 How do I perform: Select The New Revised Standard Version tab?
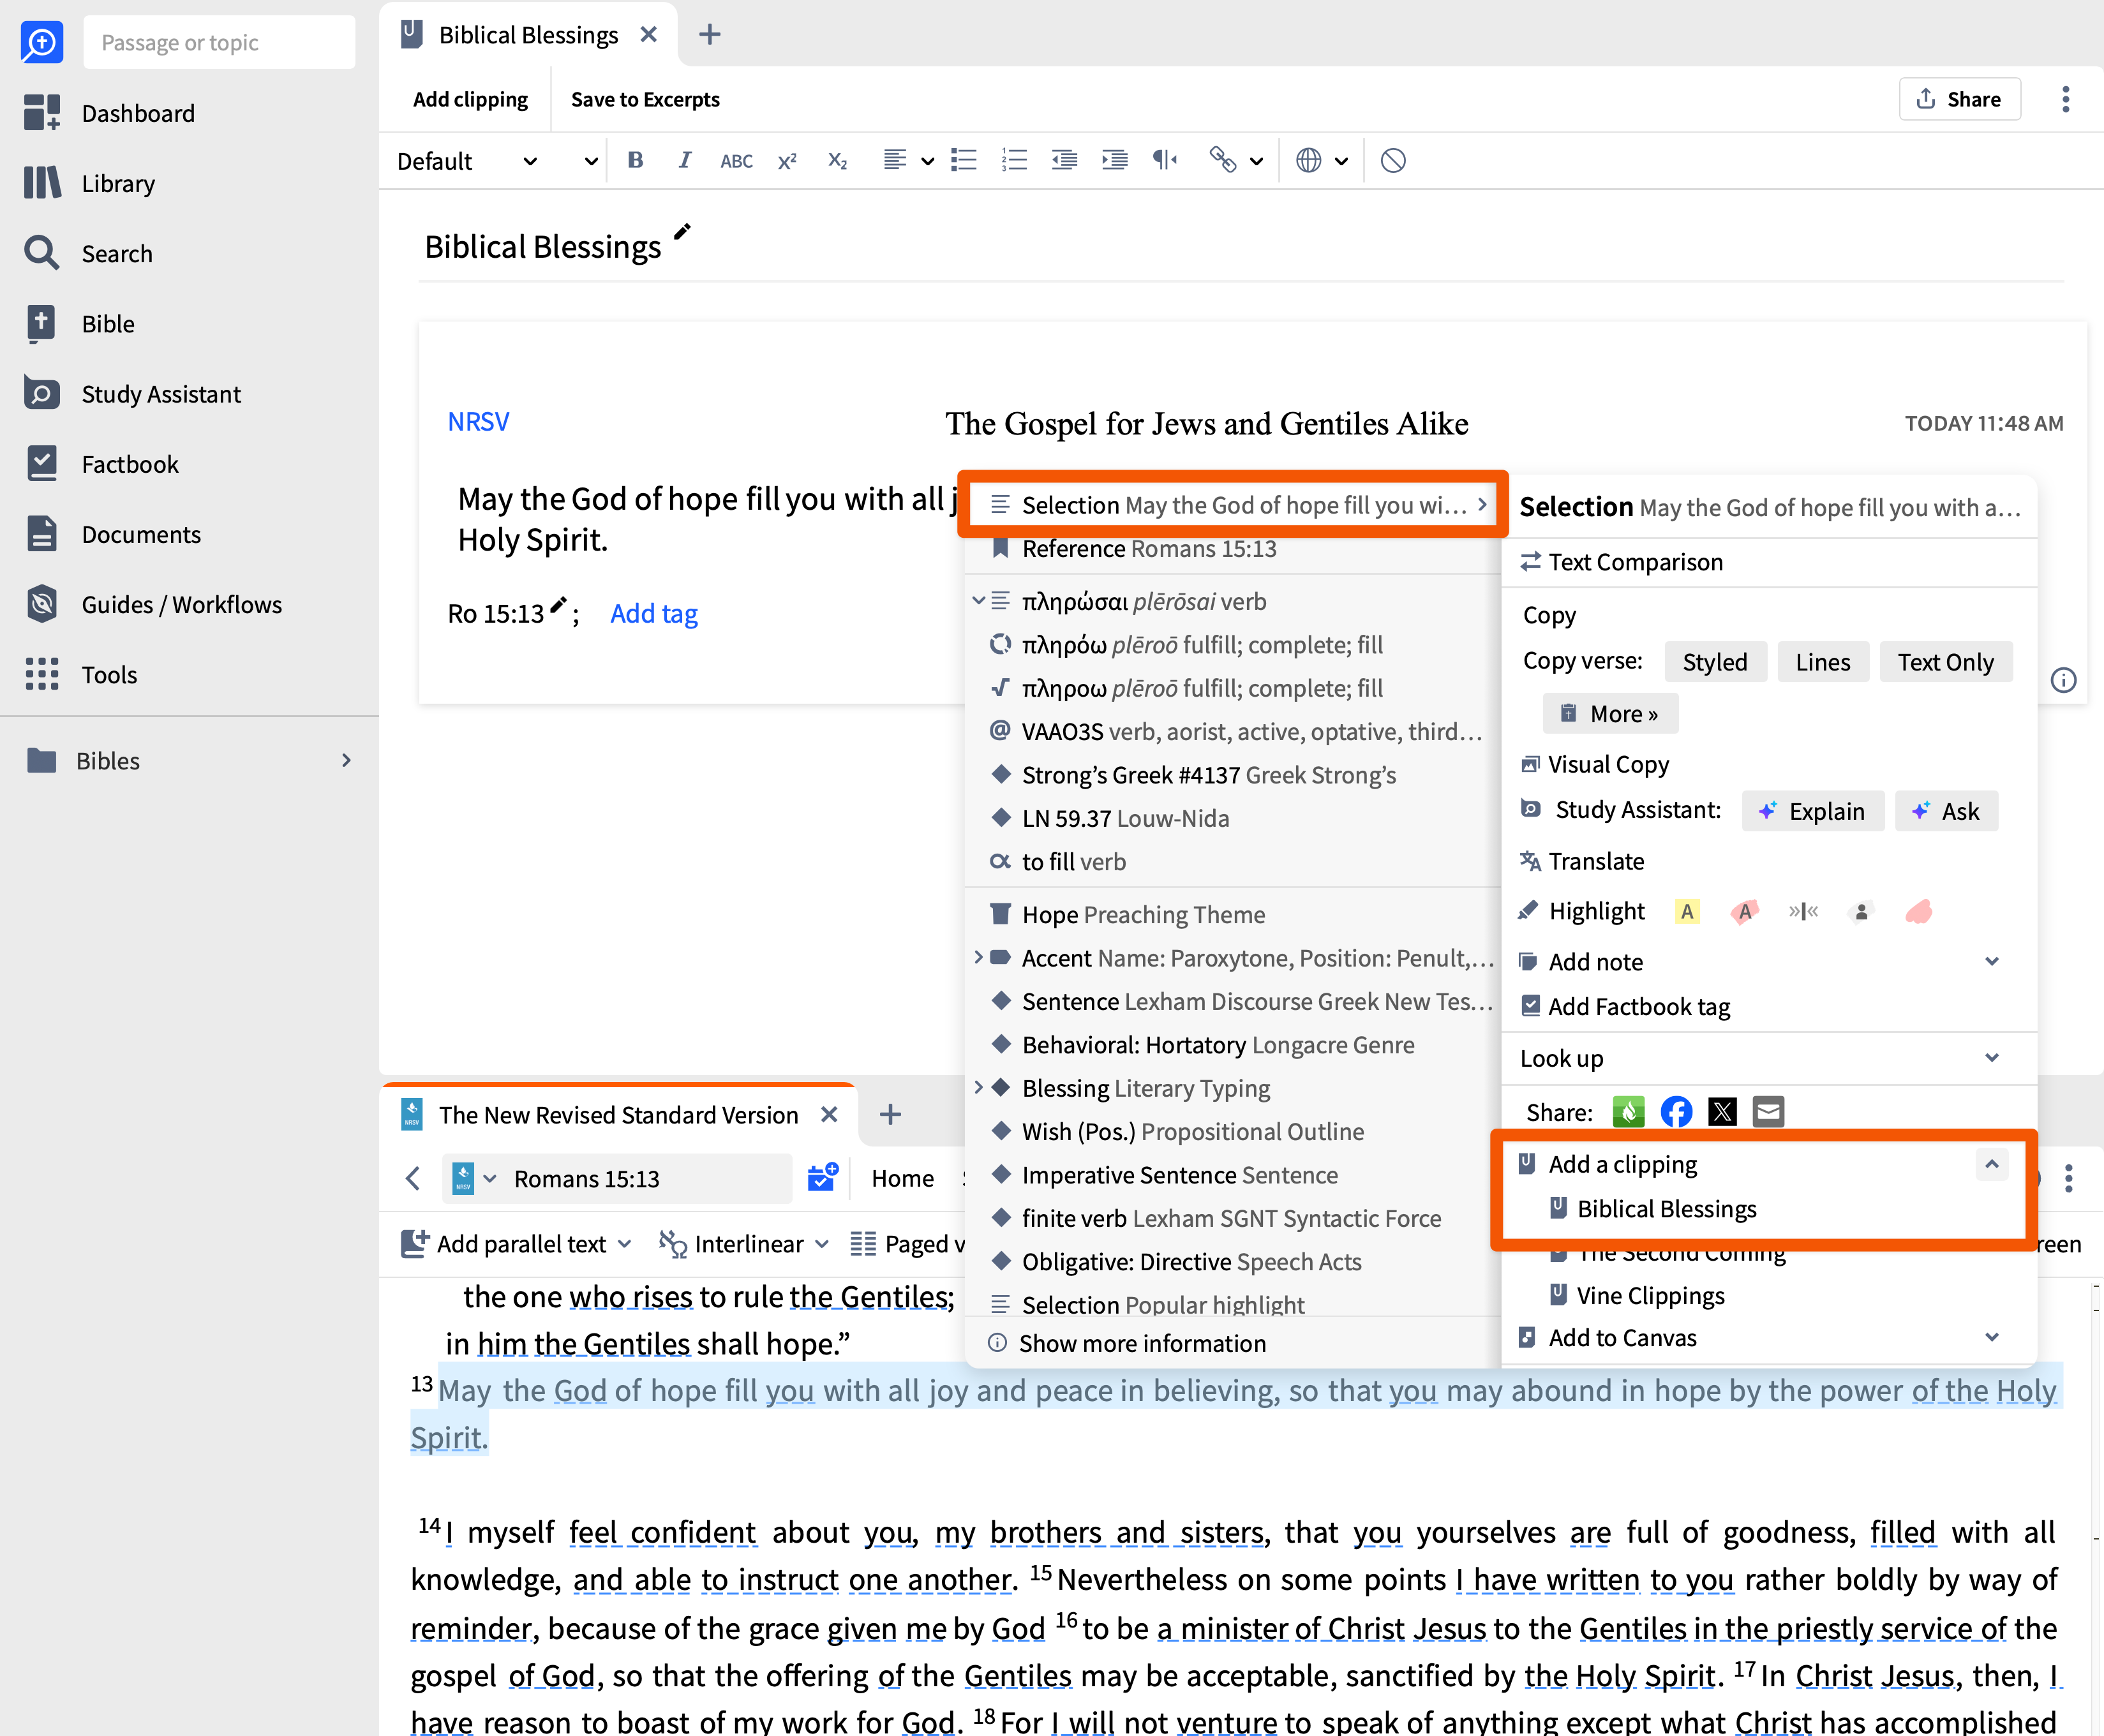[x=618, y=1114]
